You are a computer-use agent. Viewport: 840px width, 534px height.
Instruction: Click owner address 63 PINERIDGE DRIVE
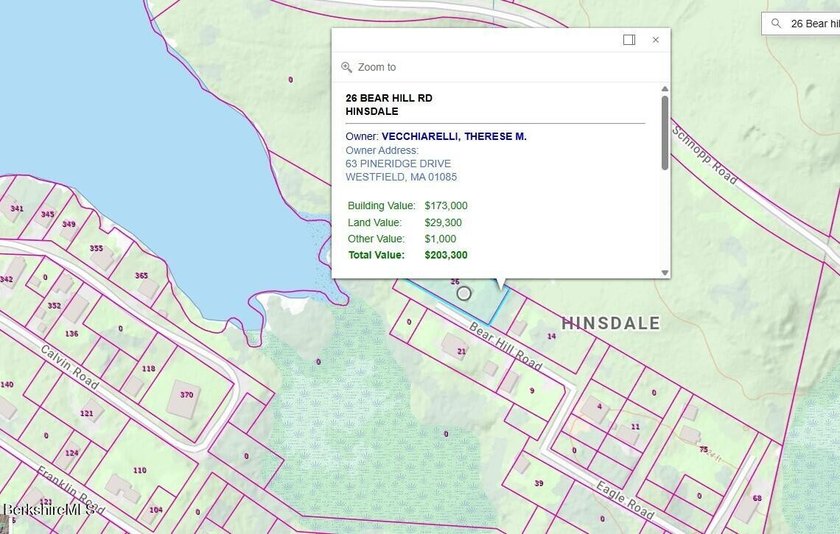click(398, 163)
